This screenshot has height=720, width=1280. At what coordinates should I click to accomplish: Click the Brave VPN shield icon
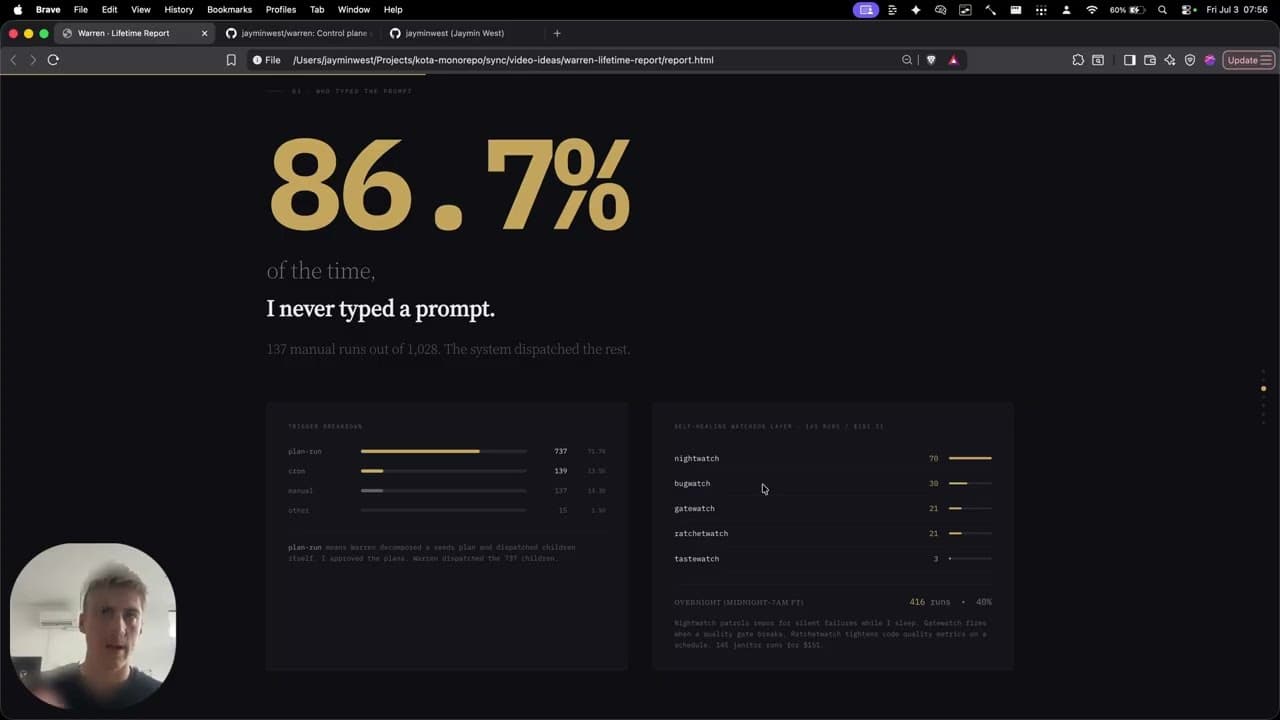1190,60
